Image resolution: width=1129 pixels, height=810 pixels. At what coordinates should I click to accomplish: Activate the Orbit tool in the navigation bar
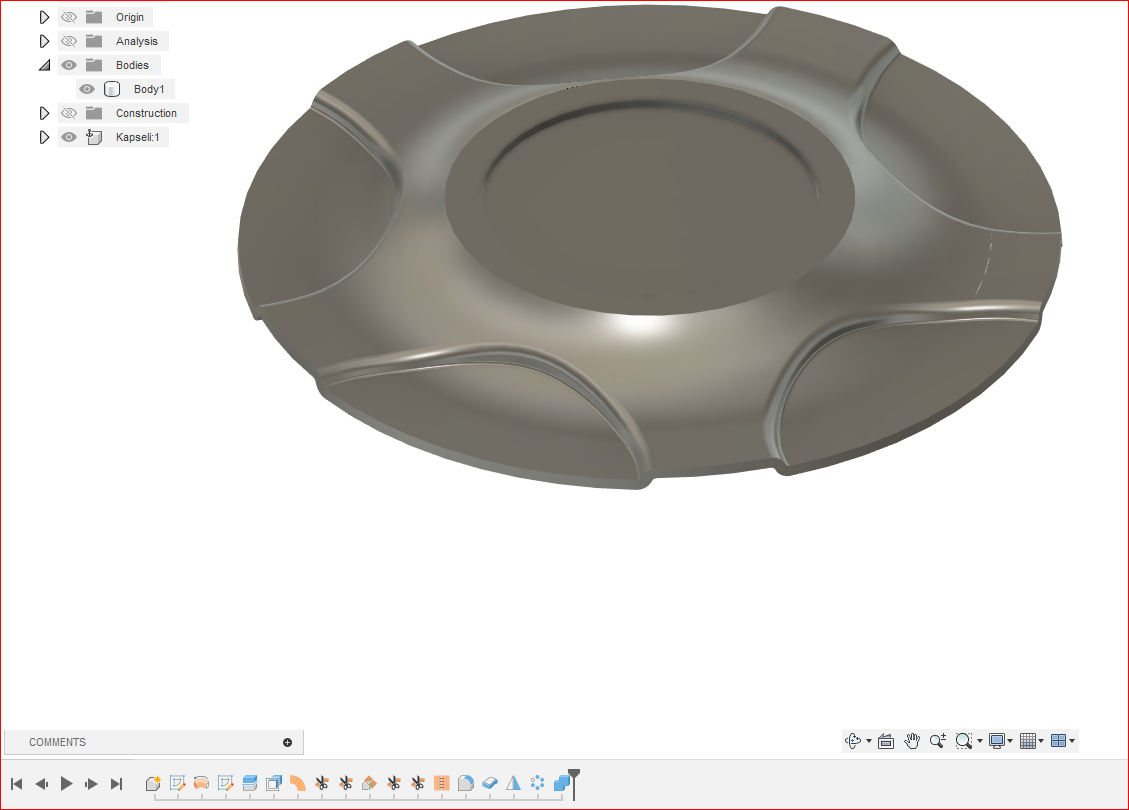click(853, 740)
